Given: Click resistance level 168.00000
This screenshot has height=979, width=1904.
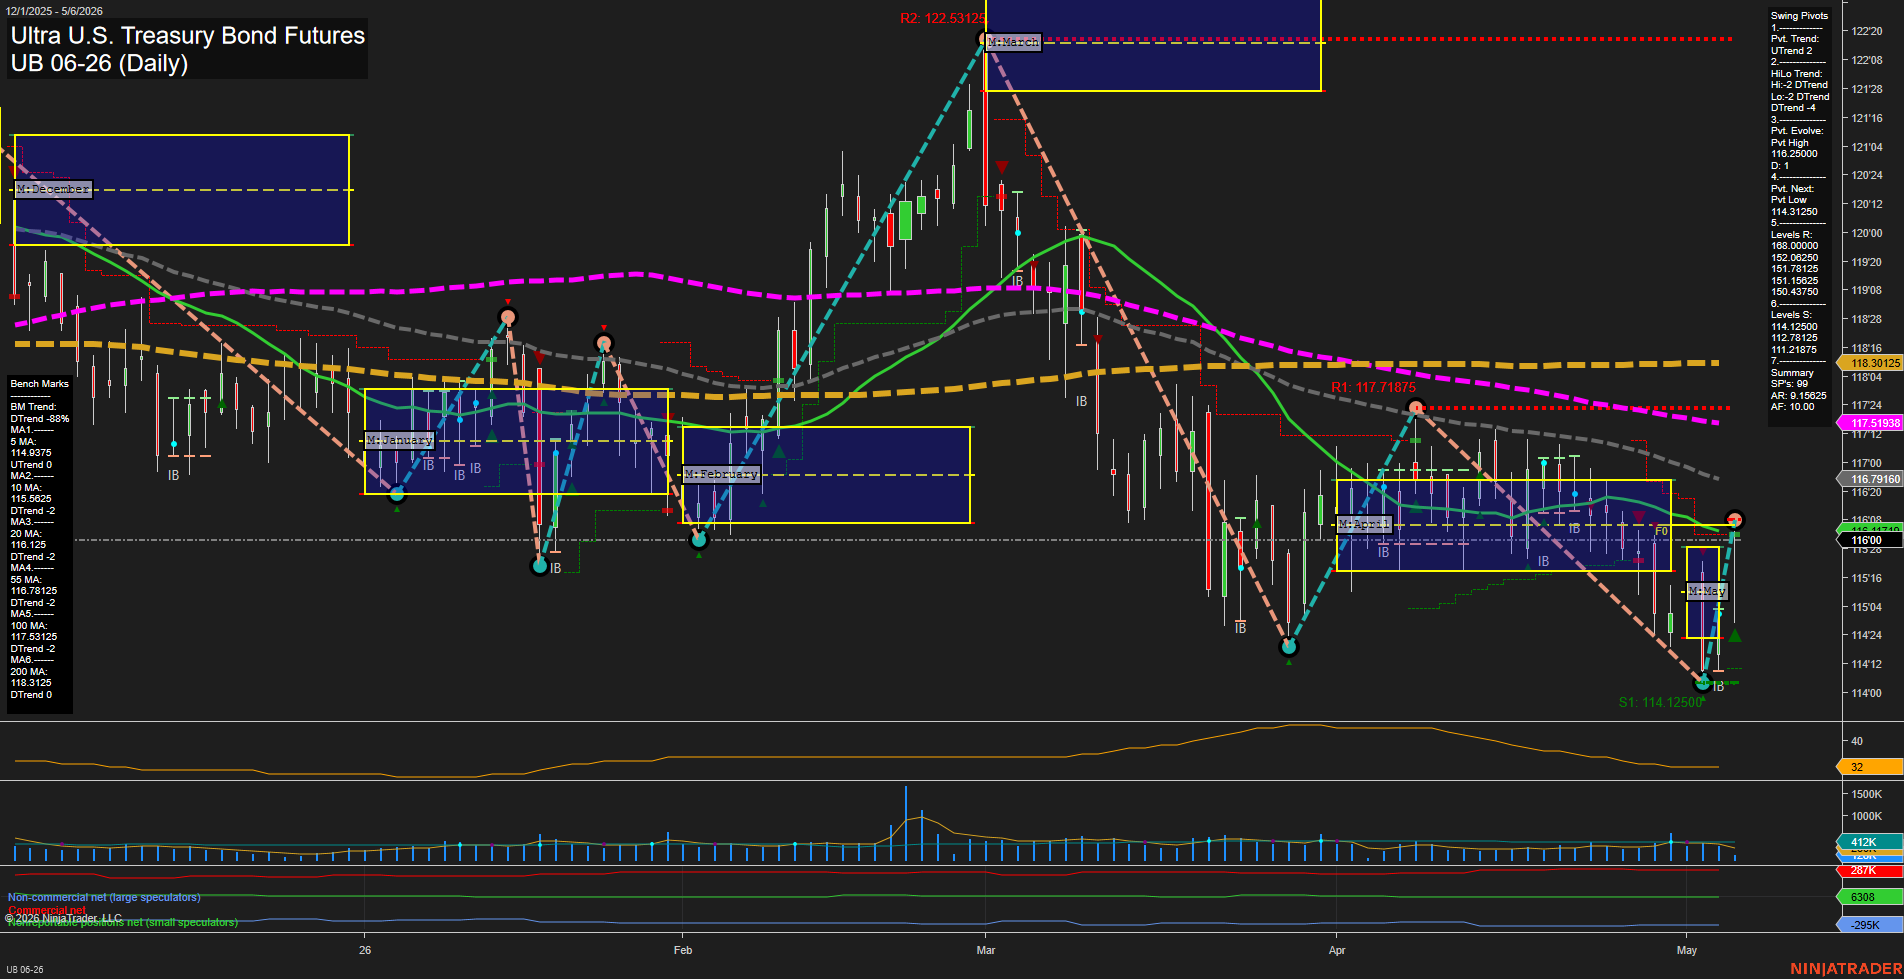Looking at the screenshot, I should pos(1794,246).
